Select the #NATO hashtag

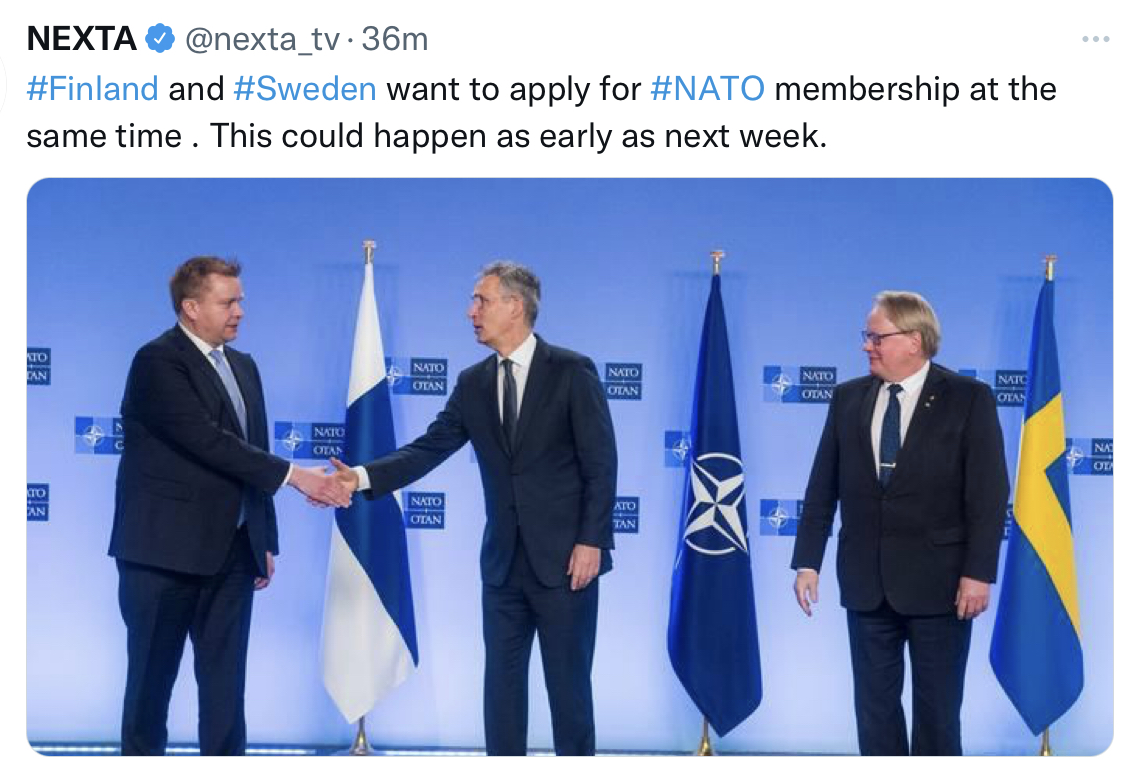click(x=707, y=89)
